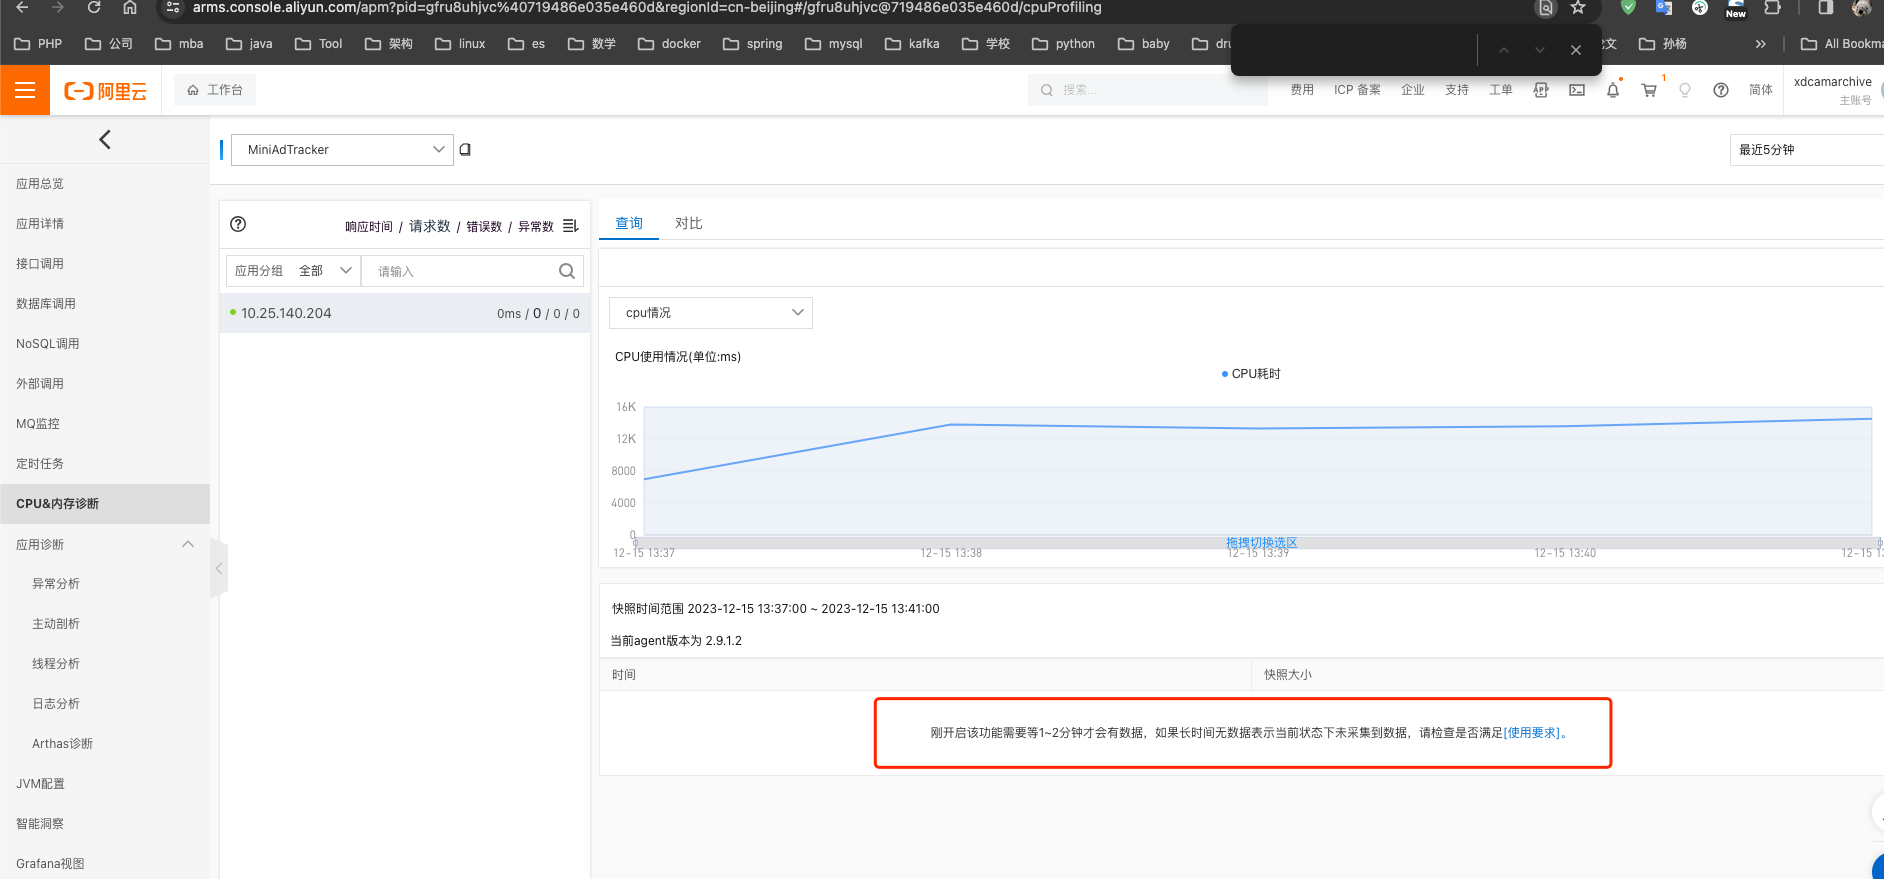1884x879 pixels.
Task: Click the green shield extension icon
Action: pyautogui.click(x=1628, y=8)
